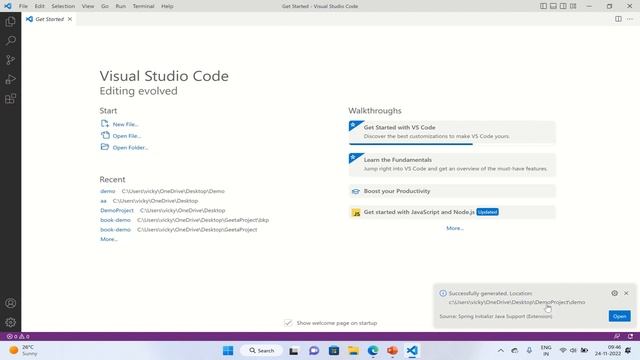Open File Explorer on taskbar

click(353, 351)
